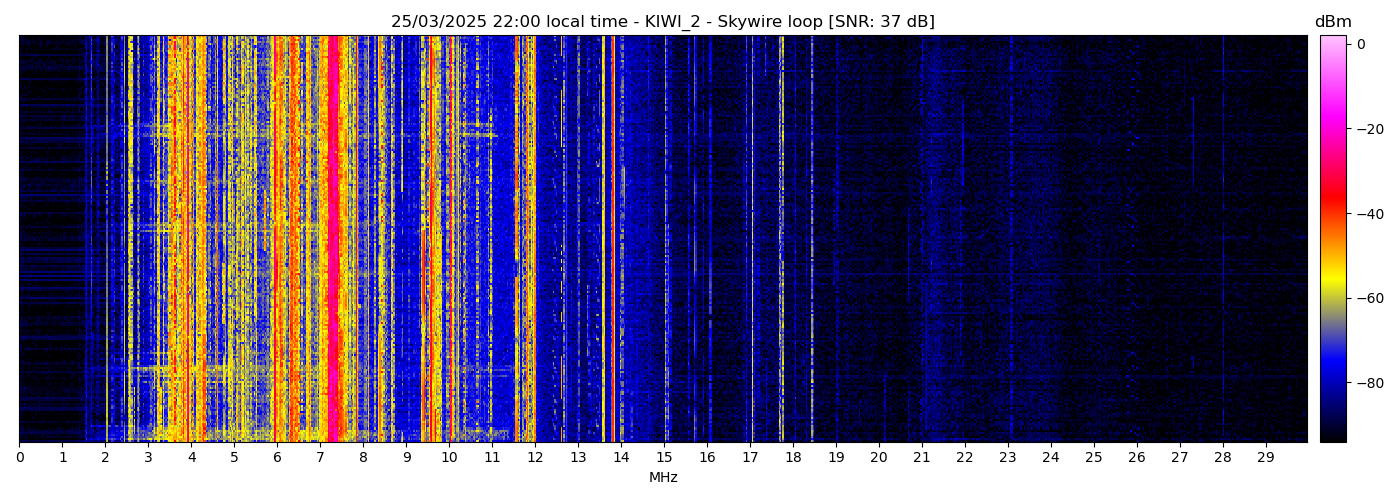Click the 15 tick label on frequency axis
Viewport: 1400px width, 500px height.
point(664,458)
